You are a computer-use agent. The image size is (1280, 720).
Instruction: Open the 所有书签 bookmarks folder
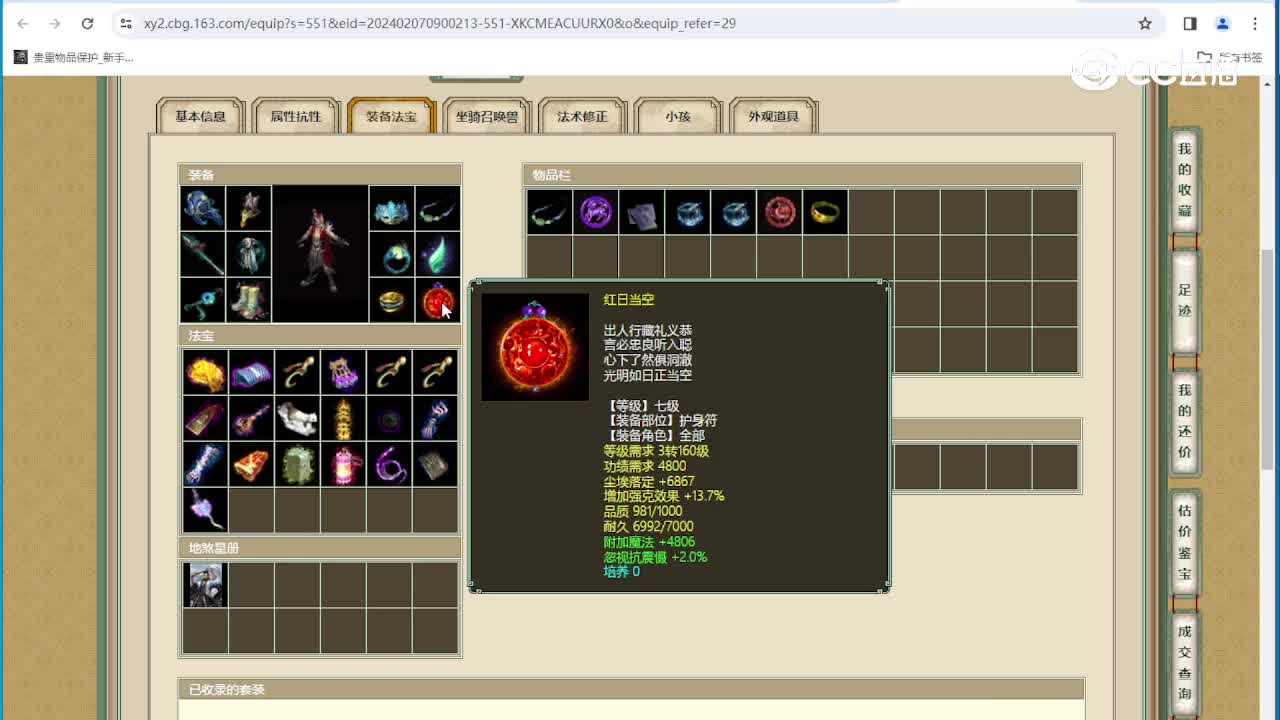(1230, 57)
